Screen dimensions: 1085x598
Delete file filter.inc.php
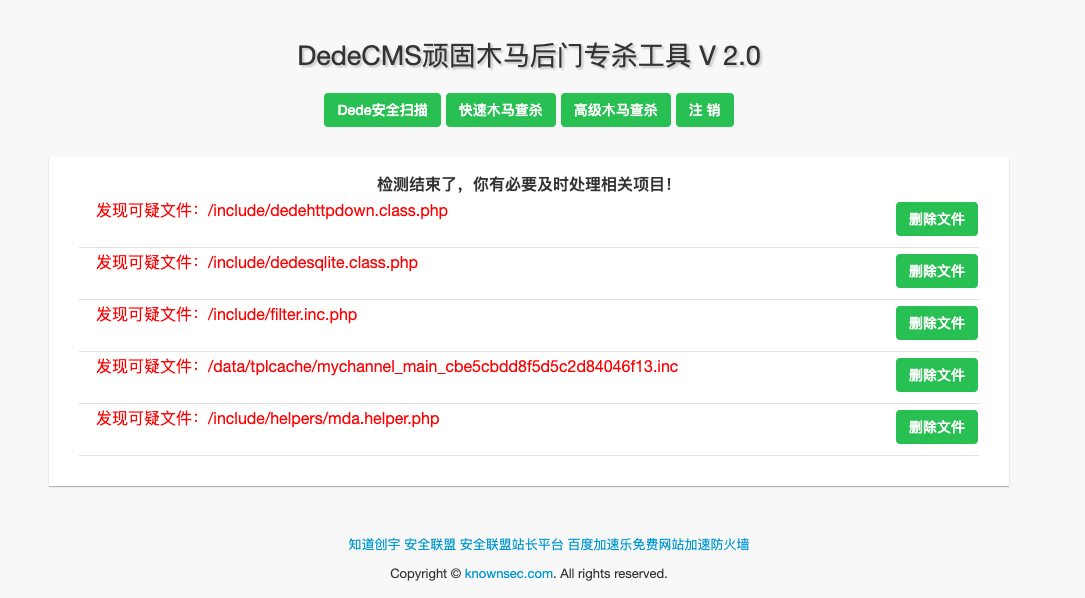coord(936,323)
